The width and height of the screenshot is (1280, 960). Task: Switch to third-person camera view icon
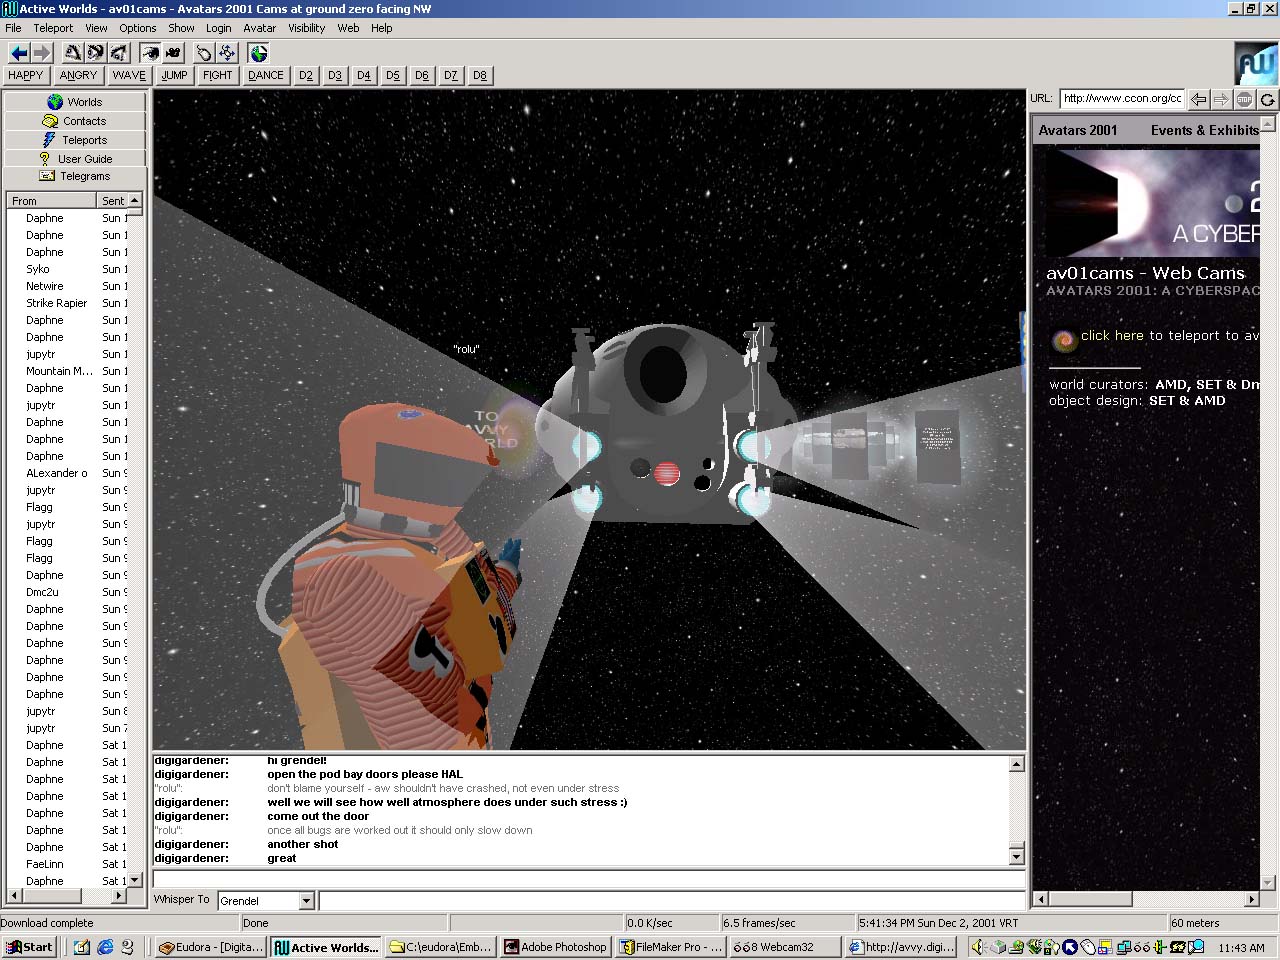click(x=173, y=53)
